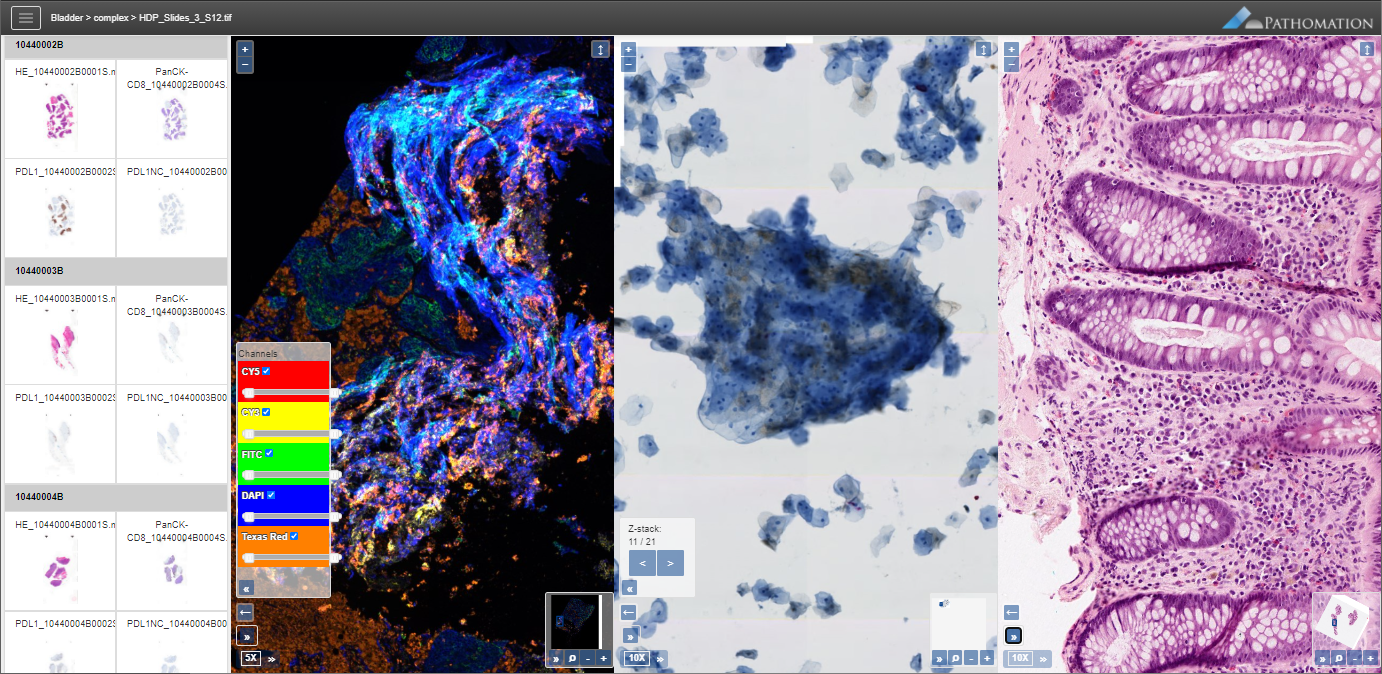Zoom in on the fluorescence viewer

pos(245,48)
